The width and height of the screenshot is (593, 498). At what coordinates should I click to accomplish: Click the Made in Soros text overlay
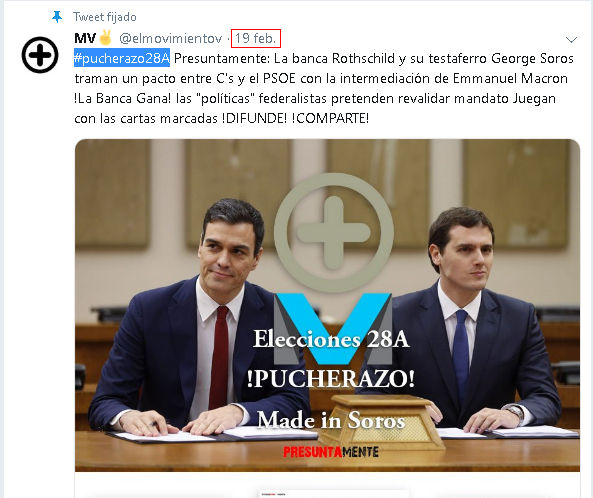coord(331,420)
